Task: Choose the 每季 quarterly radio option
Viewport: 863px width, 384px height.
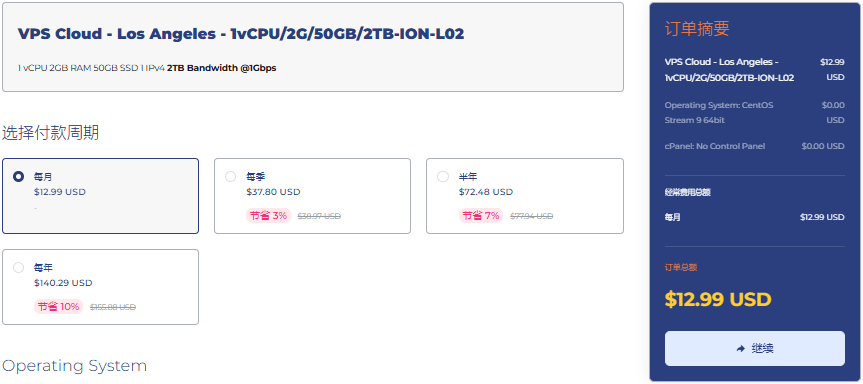Action: [231, 177]
